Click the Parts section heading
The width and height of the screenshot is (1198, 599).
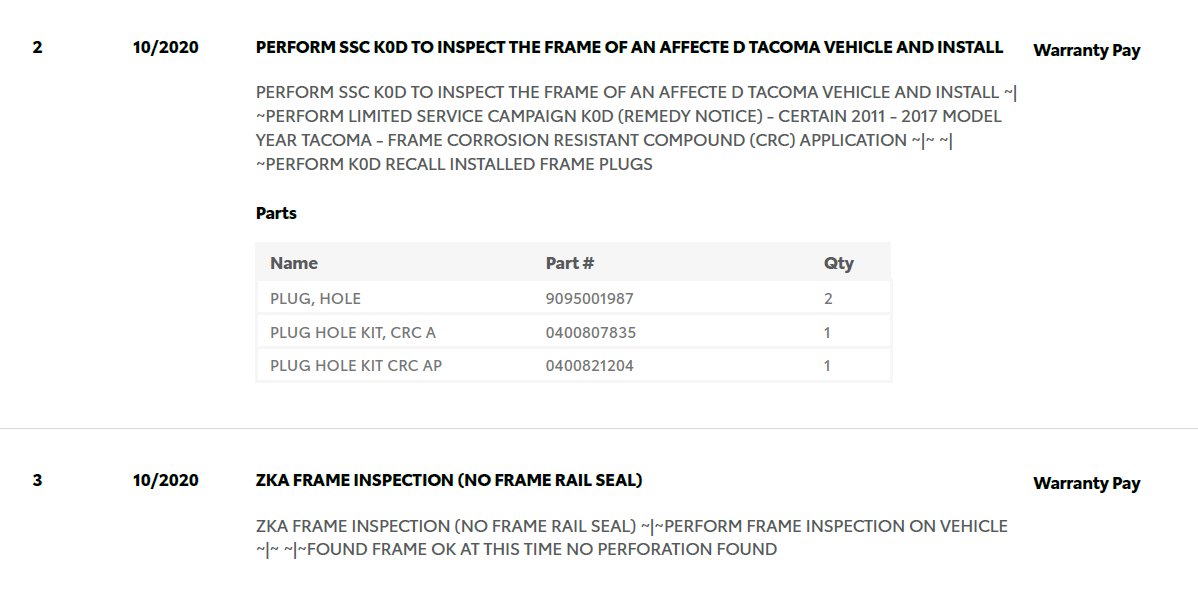click(x=276, y=213)
